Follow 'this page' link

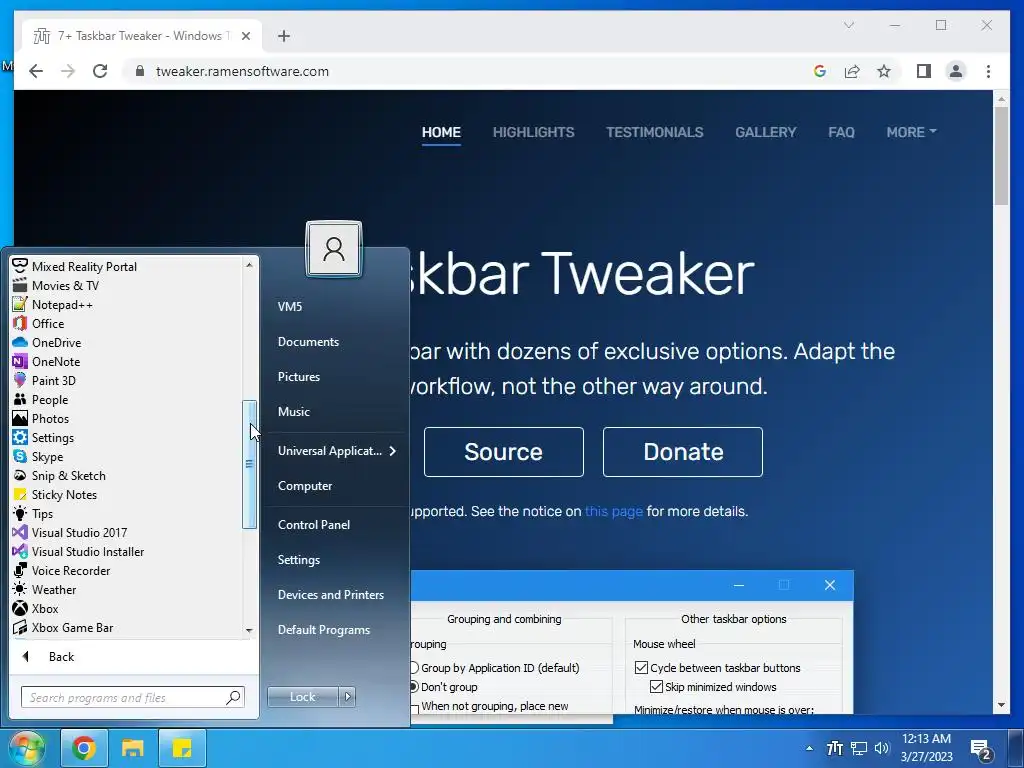(x=613, y=511)
